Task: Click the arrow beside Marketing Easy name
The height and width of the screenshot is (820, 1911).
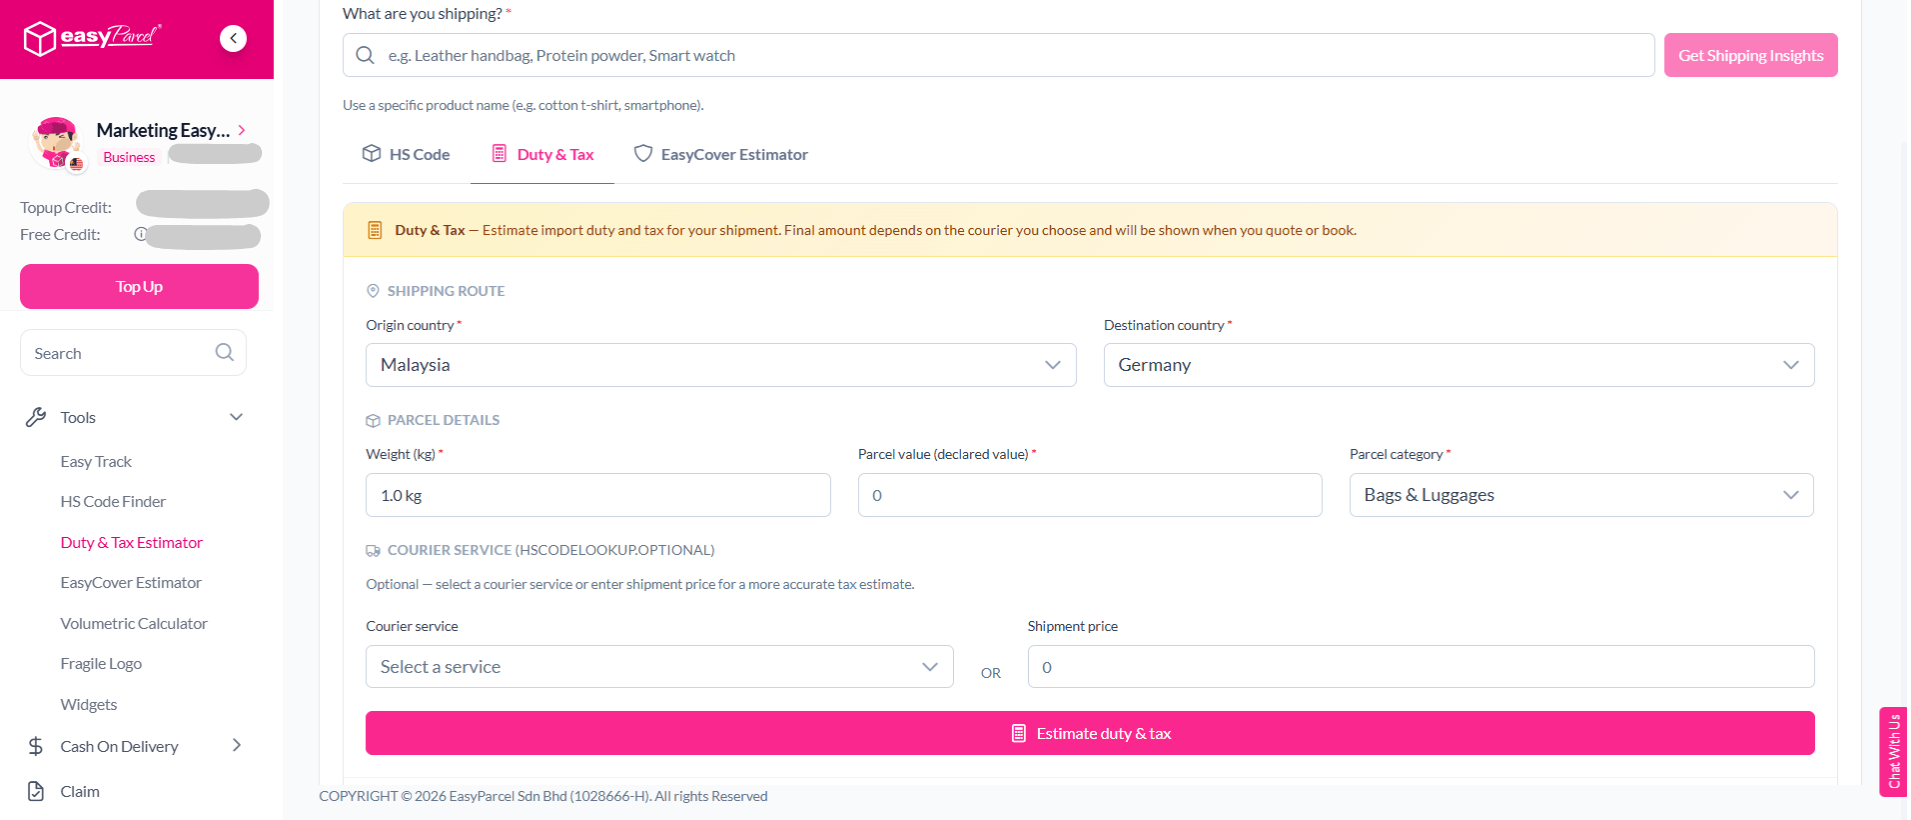Action: click(242, 130)
